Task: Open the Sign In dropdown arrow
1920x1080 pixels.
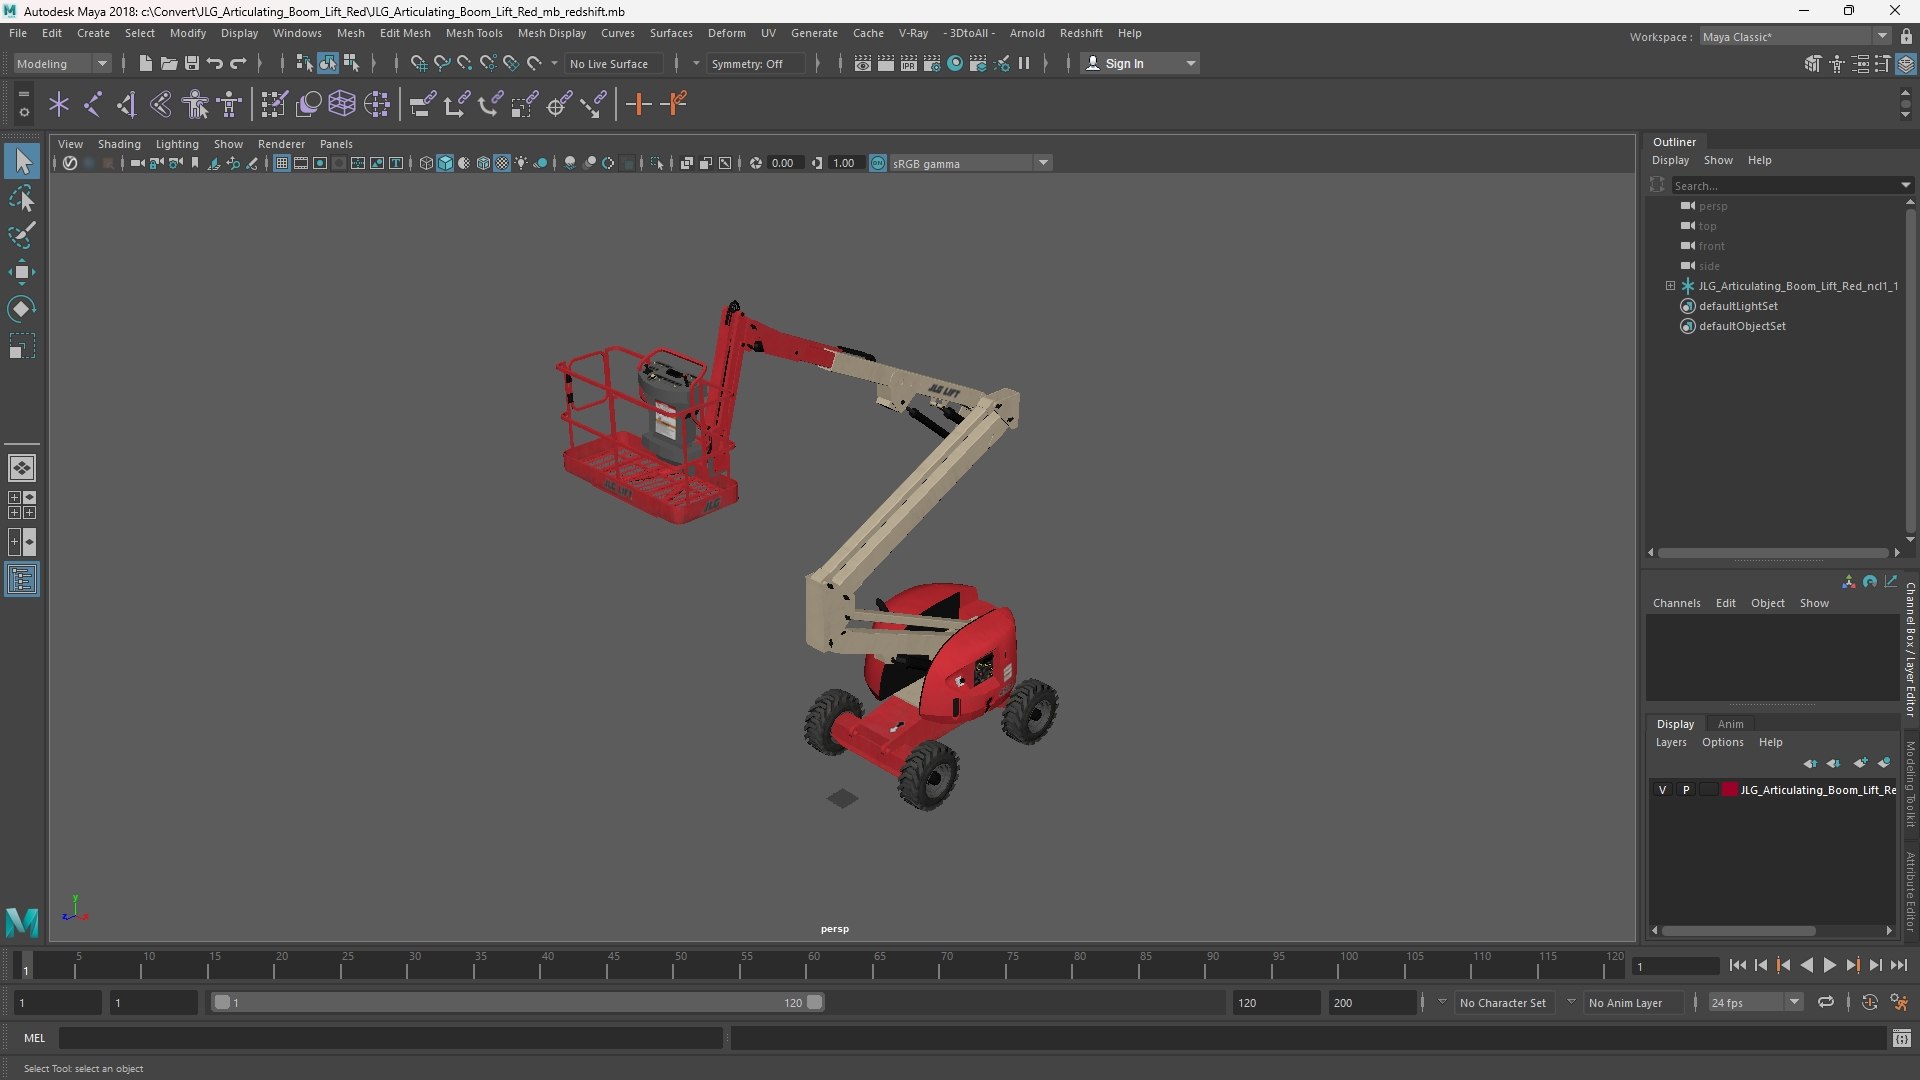Action: point(1191,63)
